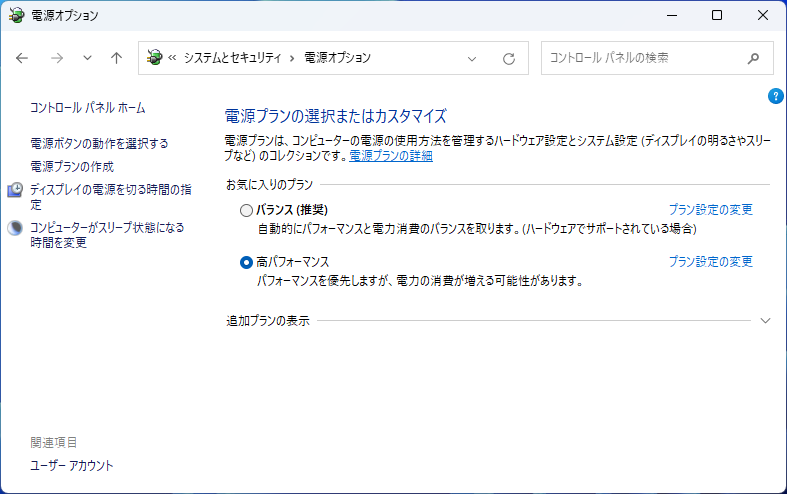The height and width of the screenshot is (494, 787).
Task: Open recent locations chevron beside forward arrow
Action: click(87, 58)
